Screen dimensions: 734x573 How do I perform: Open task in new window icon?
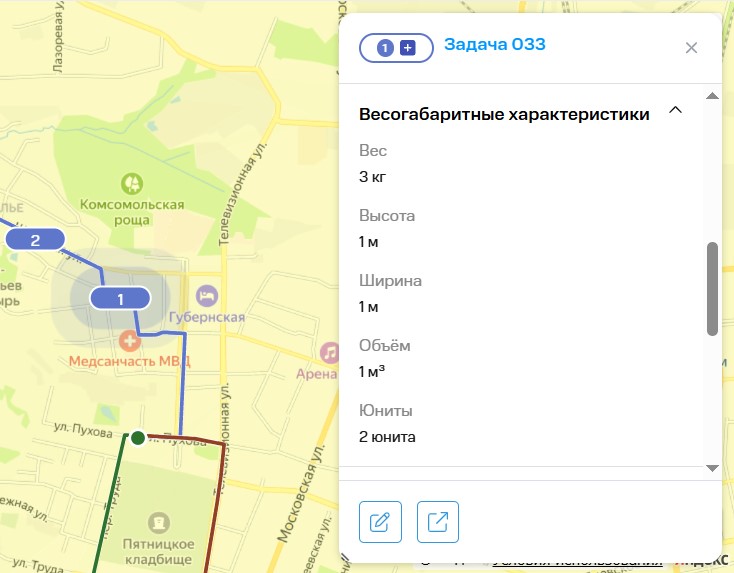(438, 522)
